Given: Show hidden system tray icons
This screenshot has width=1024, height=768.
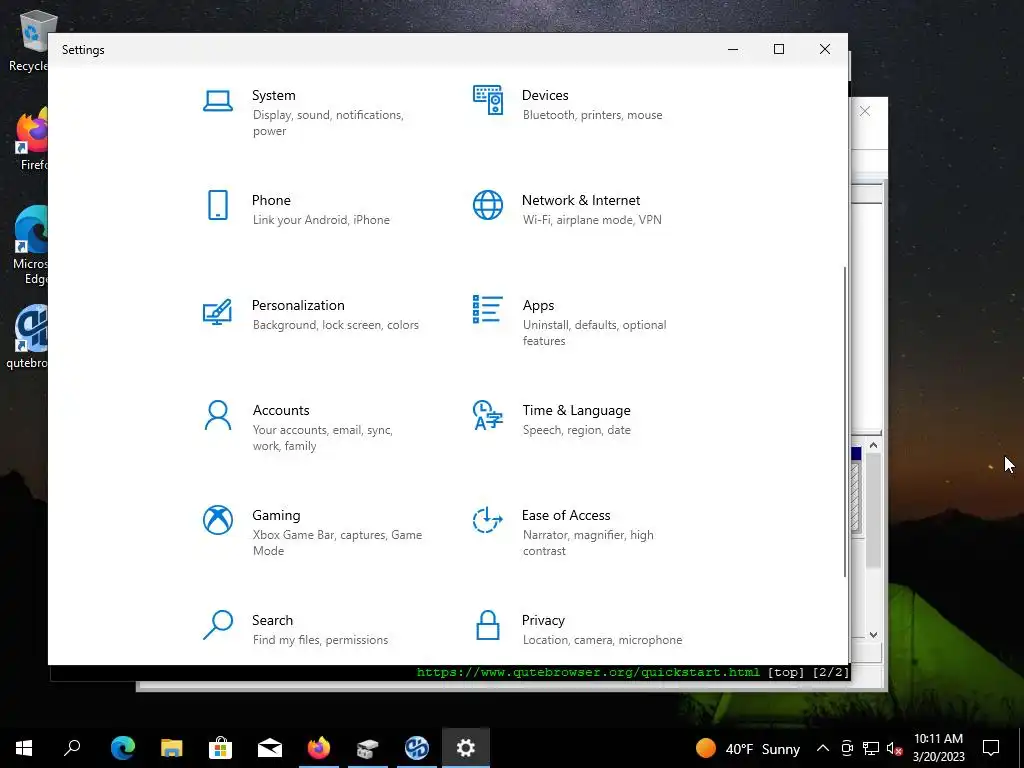Looking at the screenshot, I should click(823, 748).
